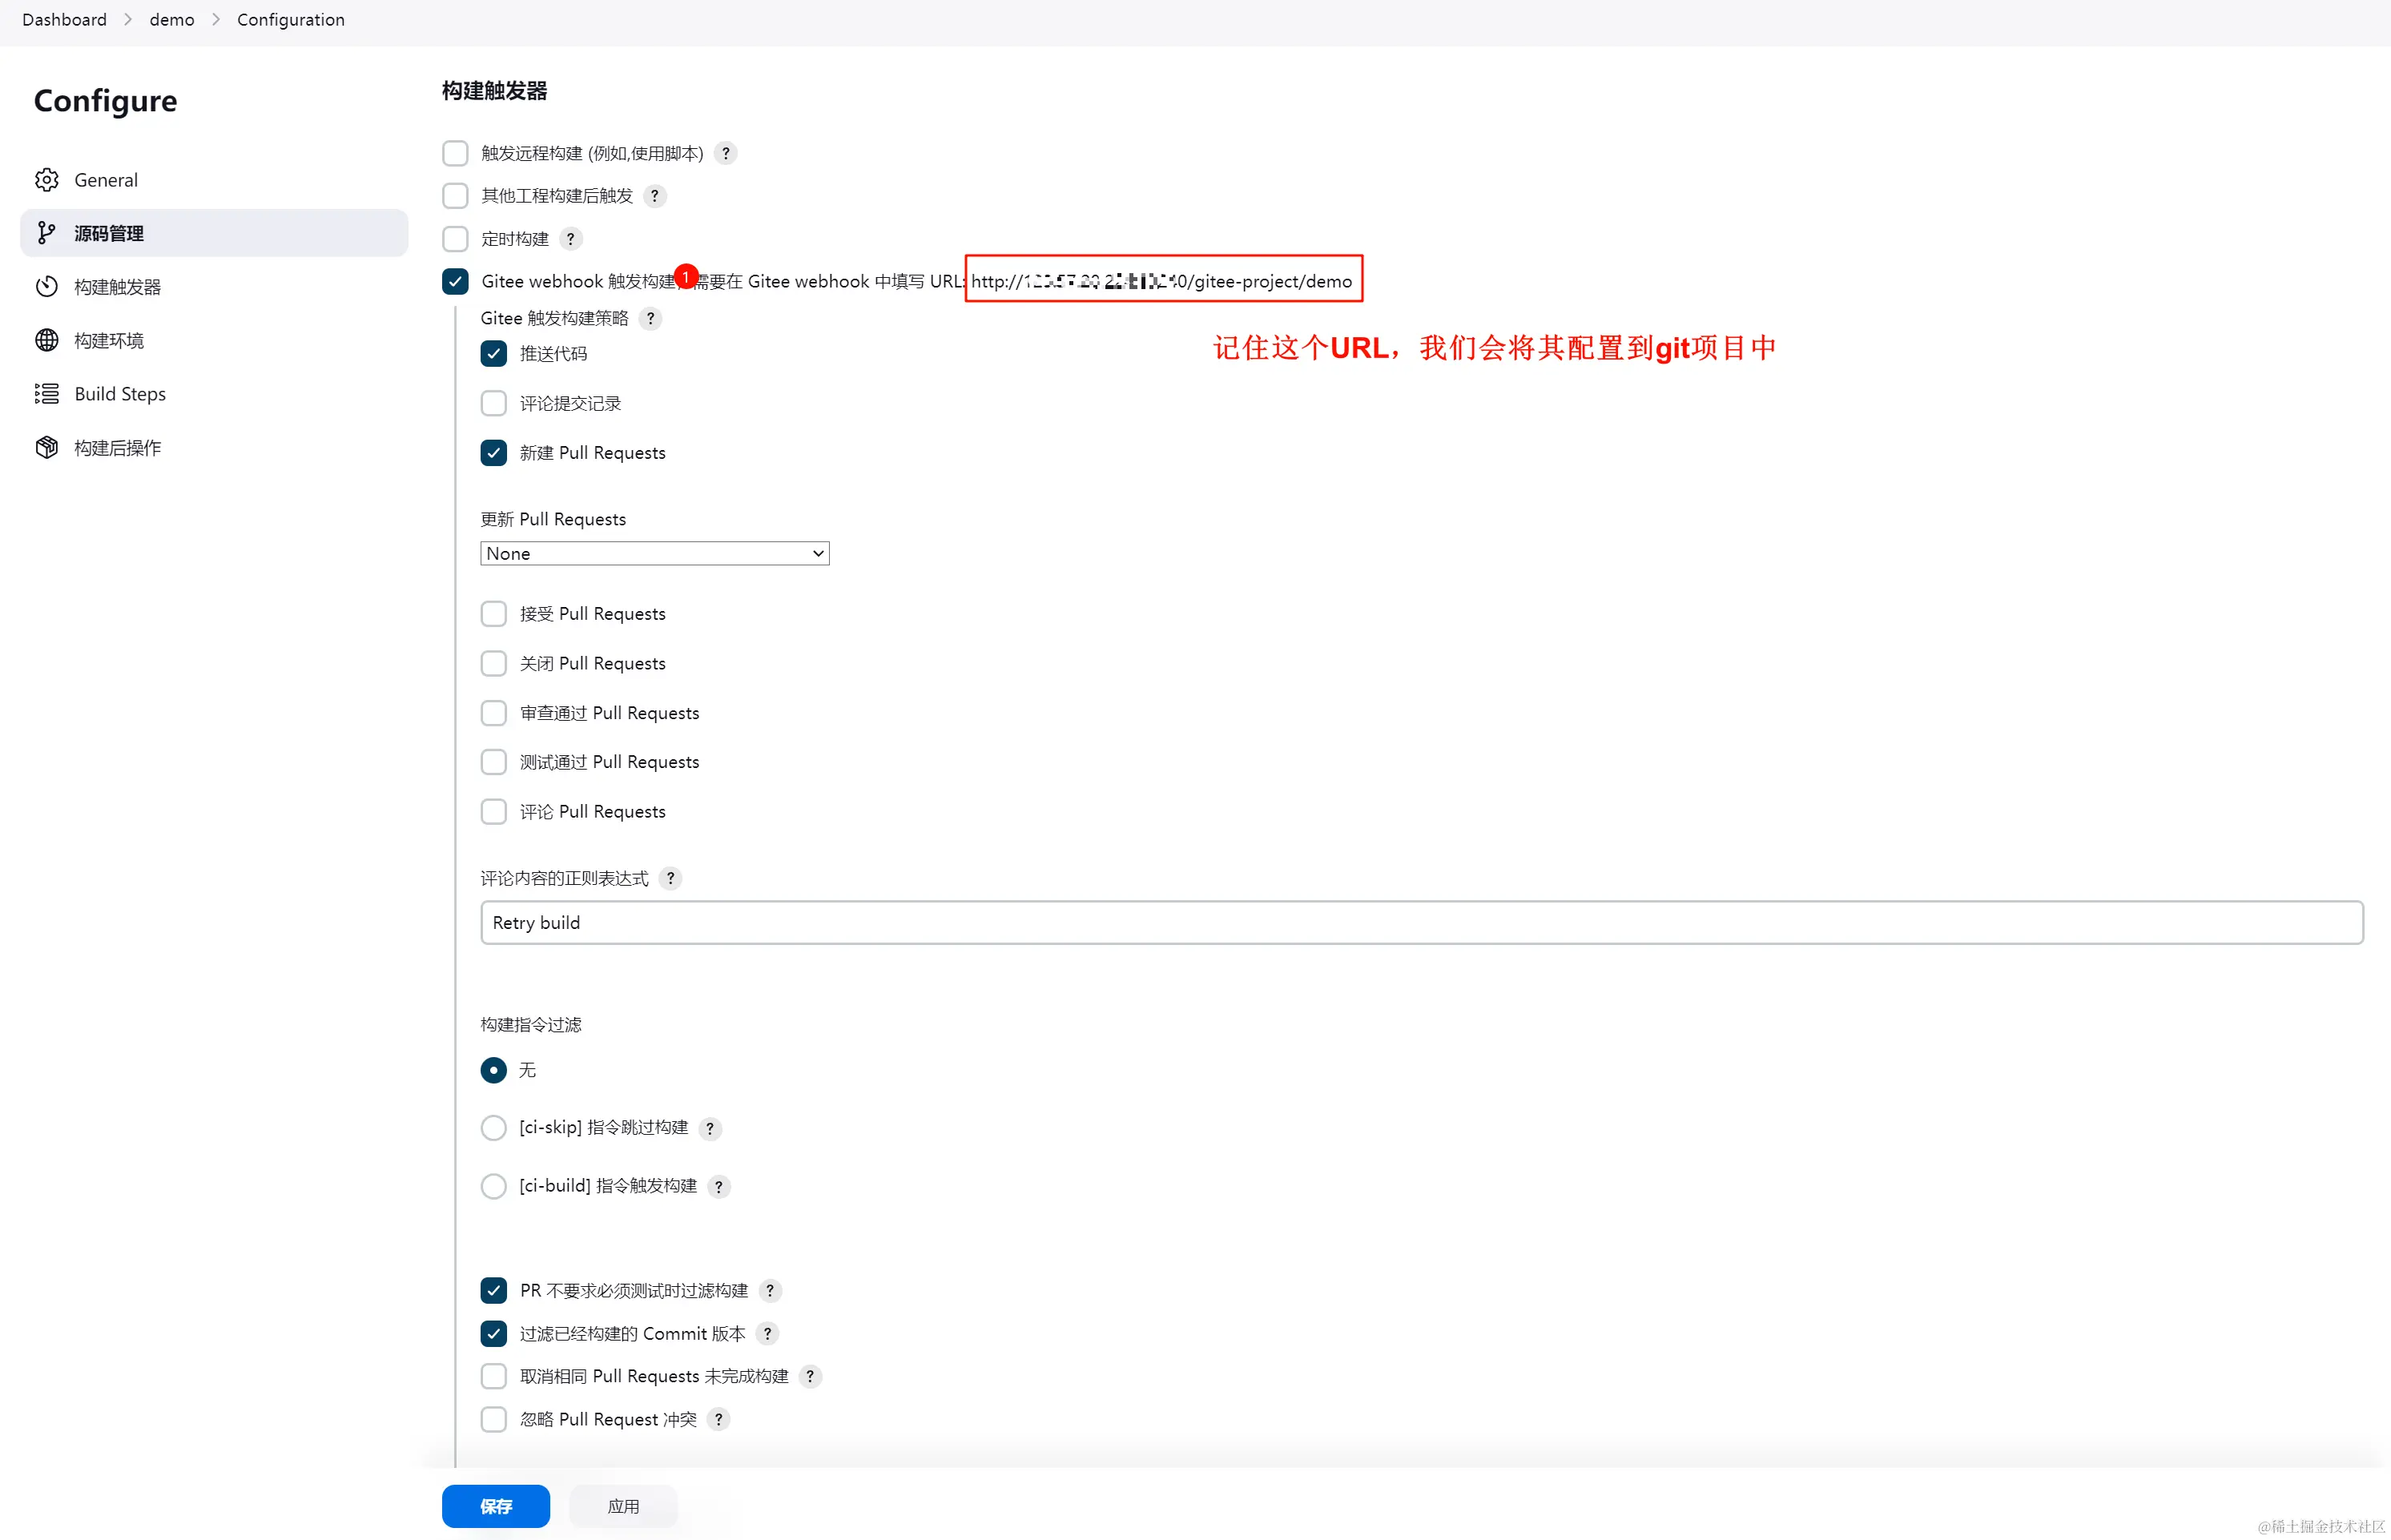Click the General gear icon in sidebar
This screenshot has height=1540, width=2391.
pos(46,180)
